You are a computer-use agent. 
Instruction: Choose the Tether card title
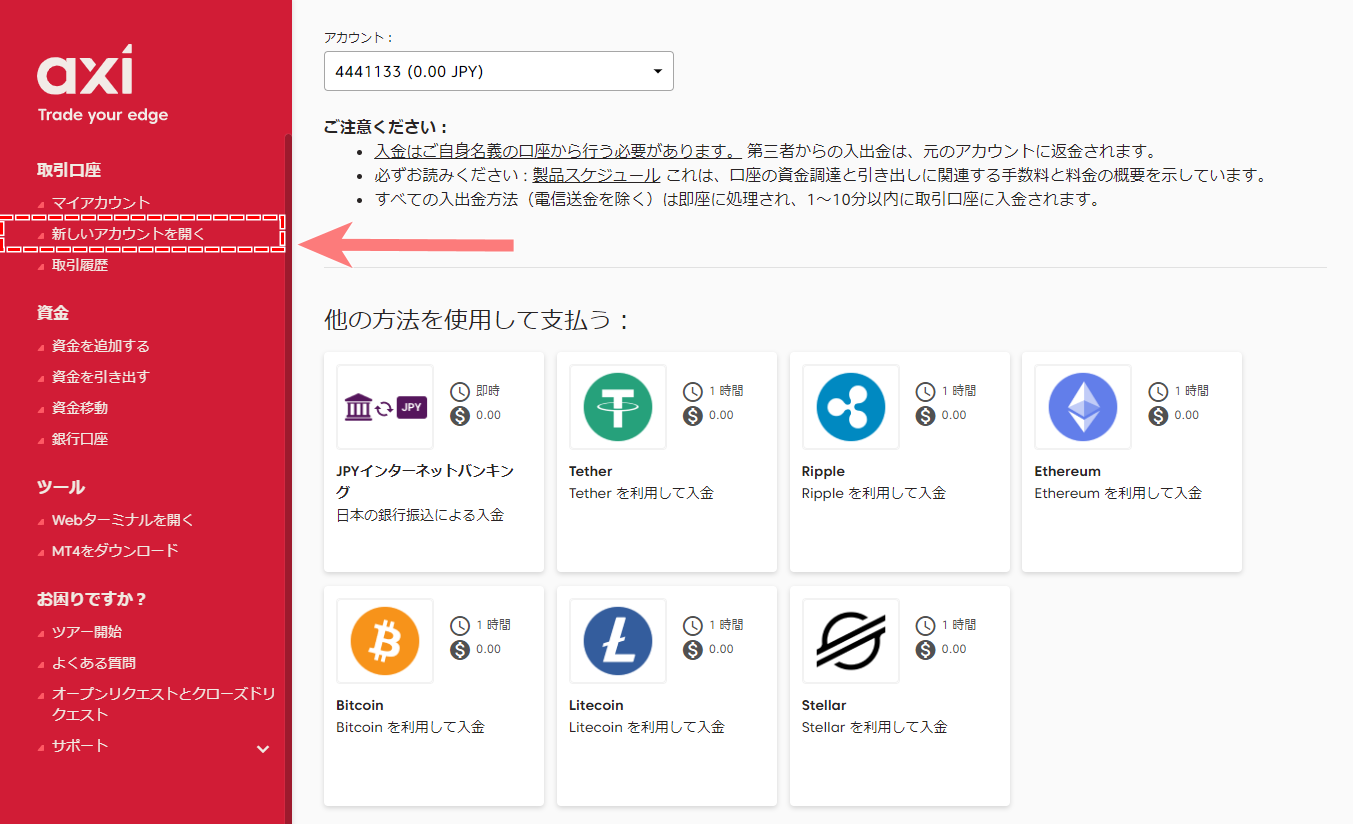[x=591, y=471]
